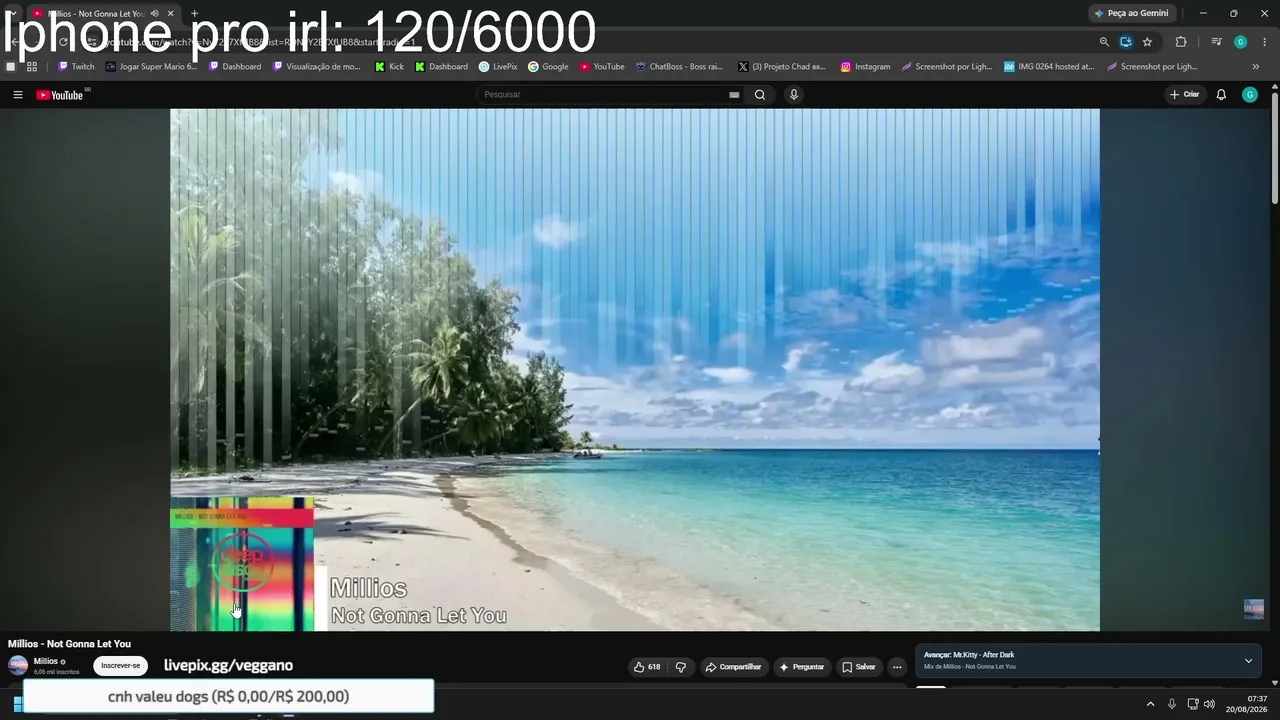Open the Google bookmark

pyautogui.click(x=548, y=67)
